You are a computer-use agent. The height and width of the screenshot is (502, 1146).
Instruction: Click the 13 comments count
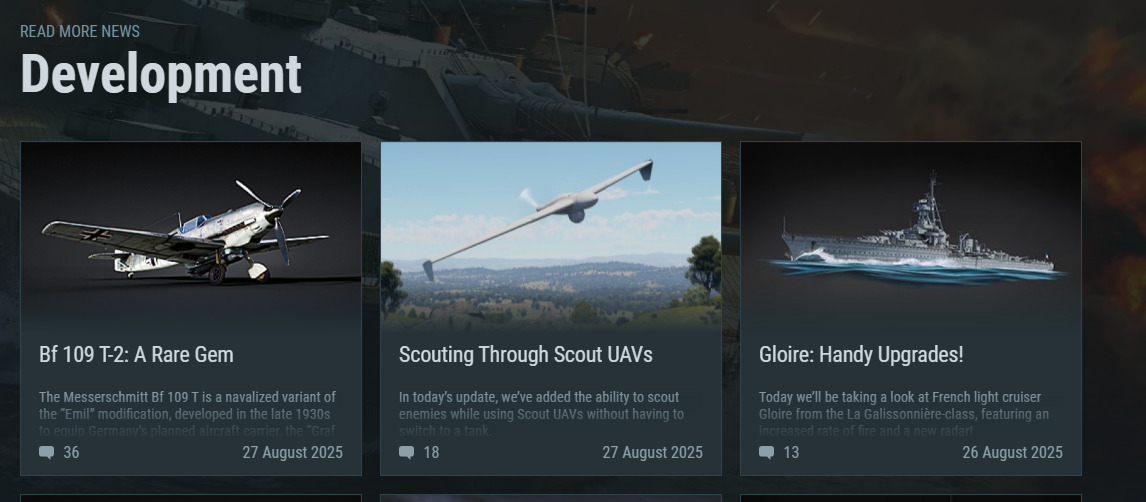pos(792,453)
